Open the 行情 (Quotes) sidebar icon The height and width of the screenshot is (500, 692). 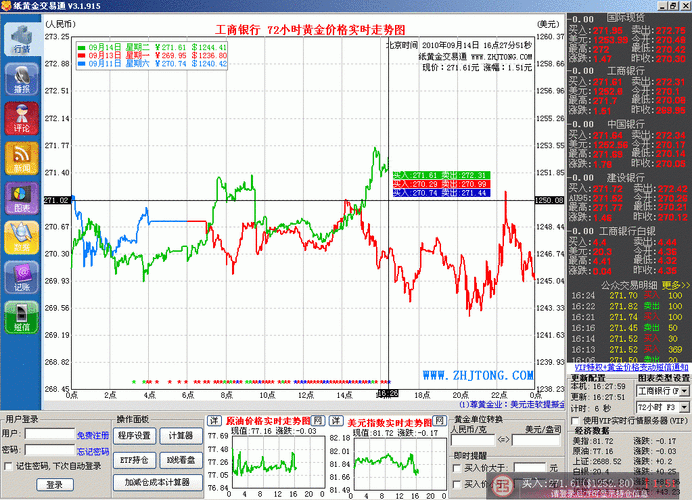[20, 41]
